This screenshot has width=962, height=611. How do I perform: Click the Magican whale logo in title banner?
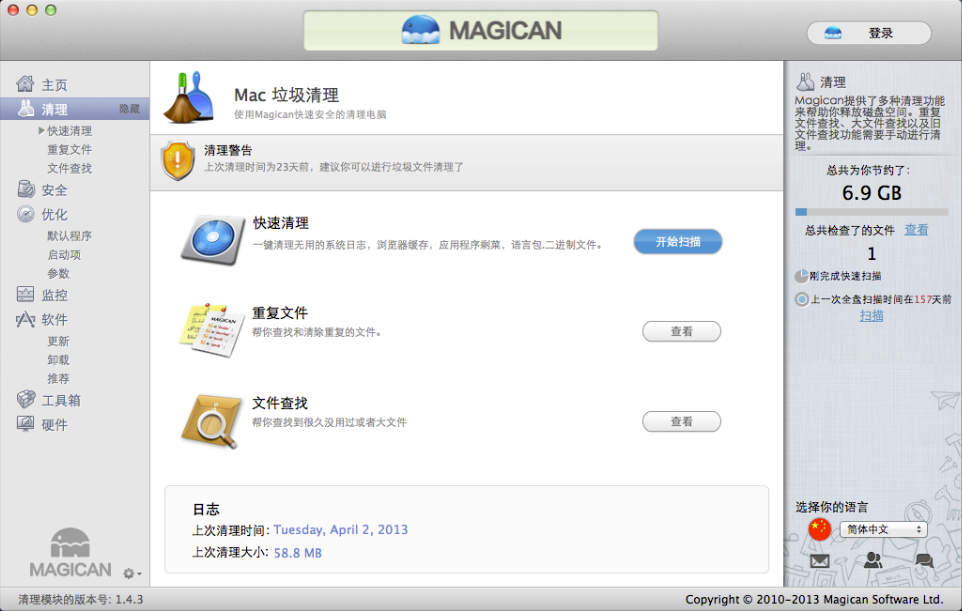(x=420, y=30)
